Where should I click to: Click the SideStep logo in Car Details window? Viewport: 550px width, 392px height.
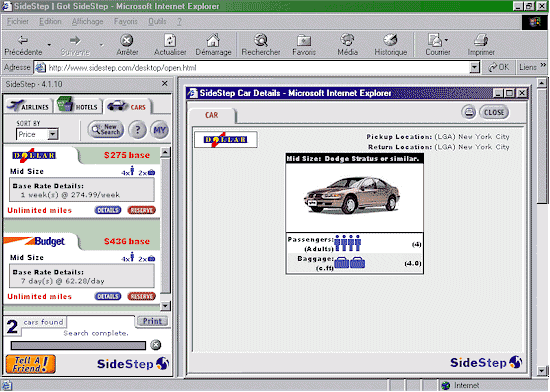[x=486, y=362]
